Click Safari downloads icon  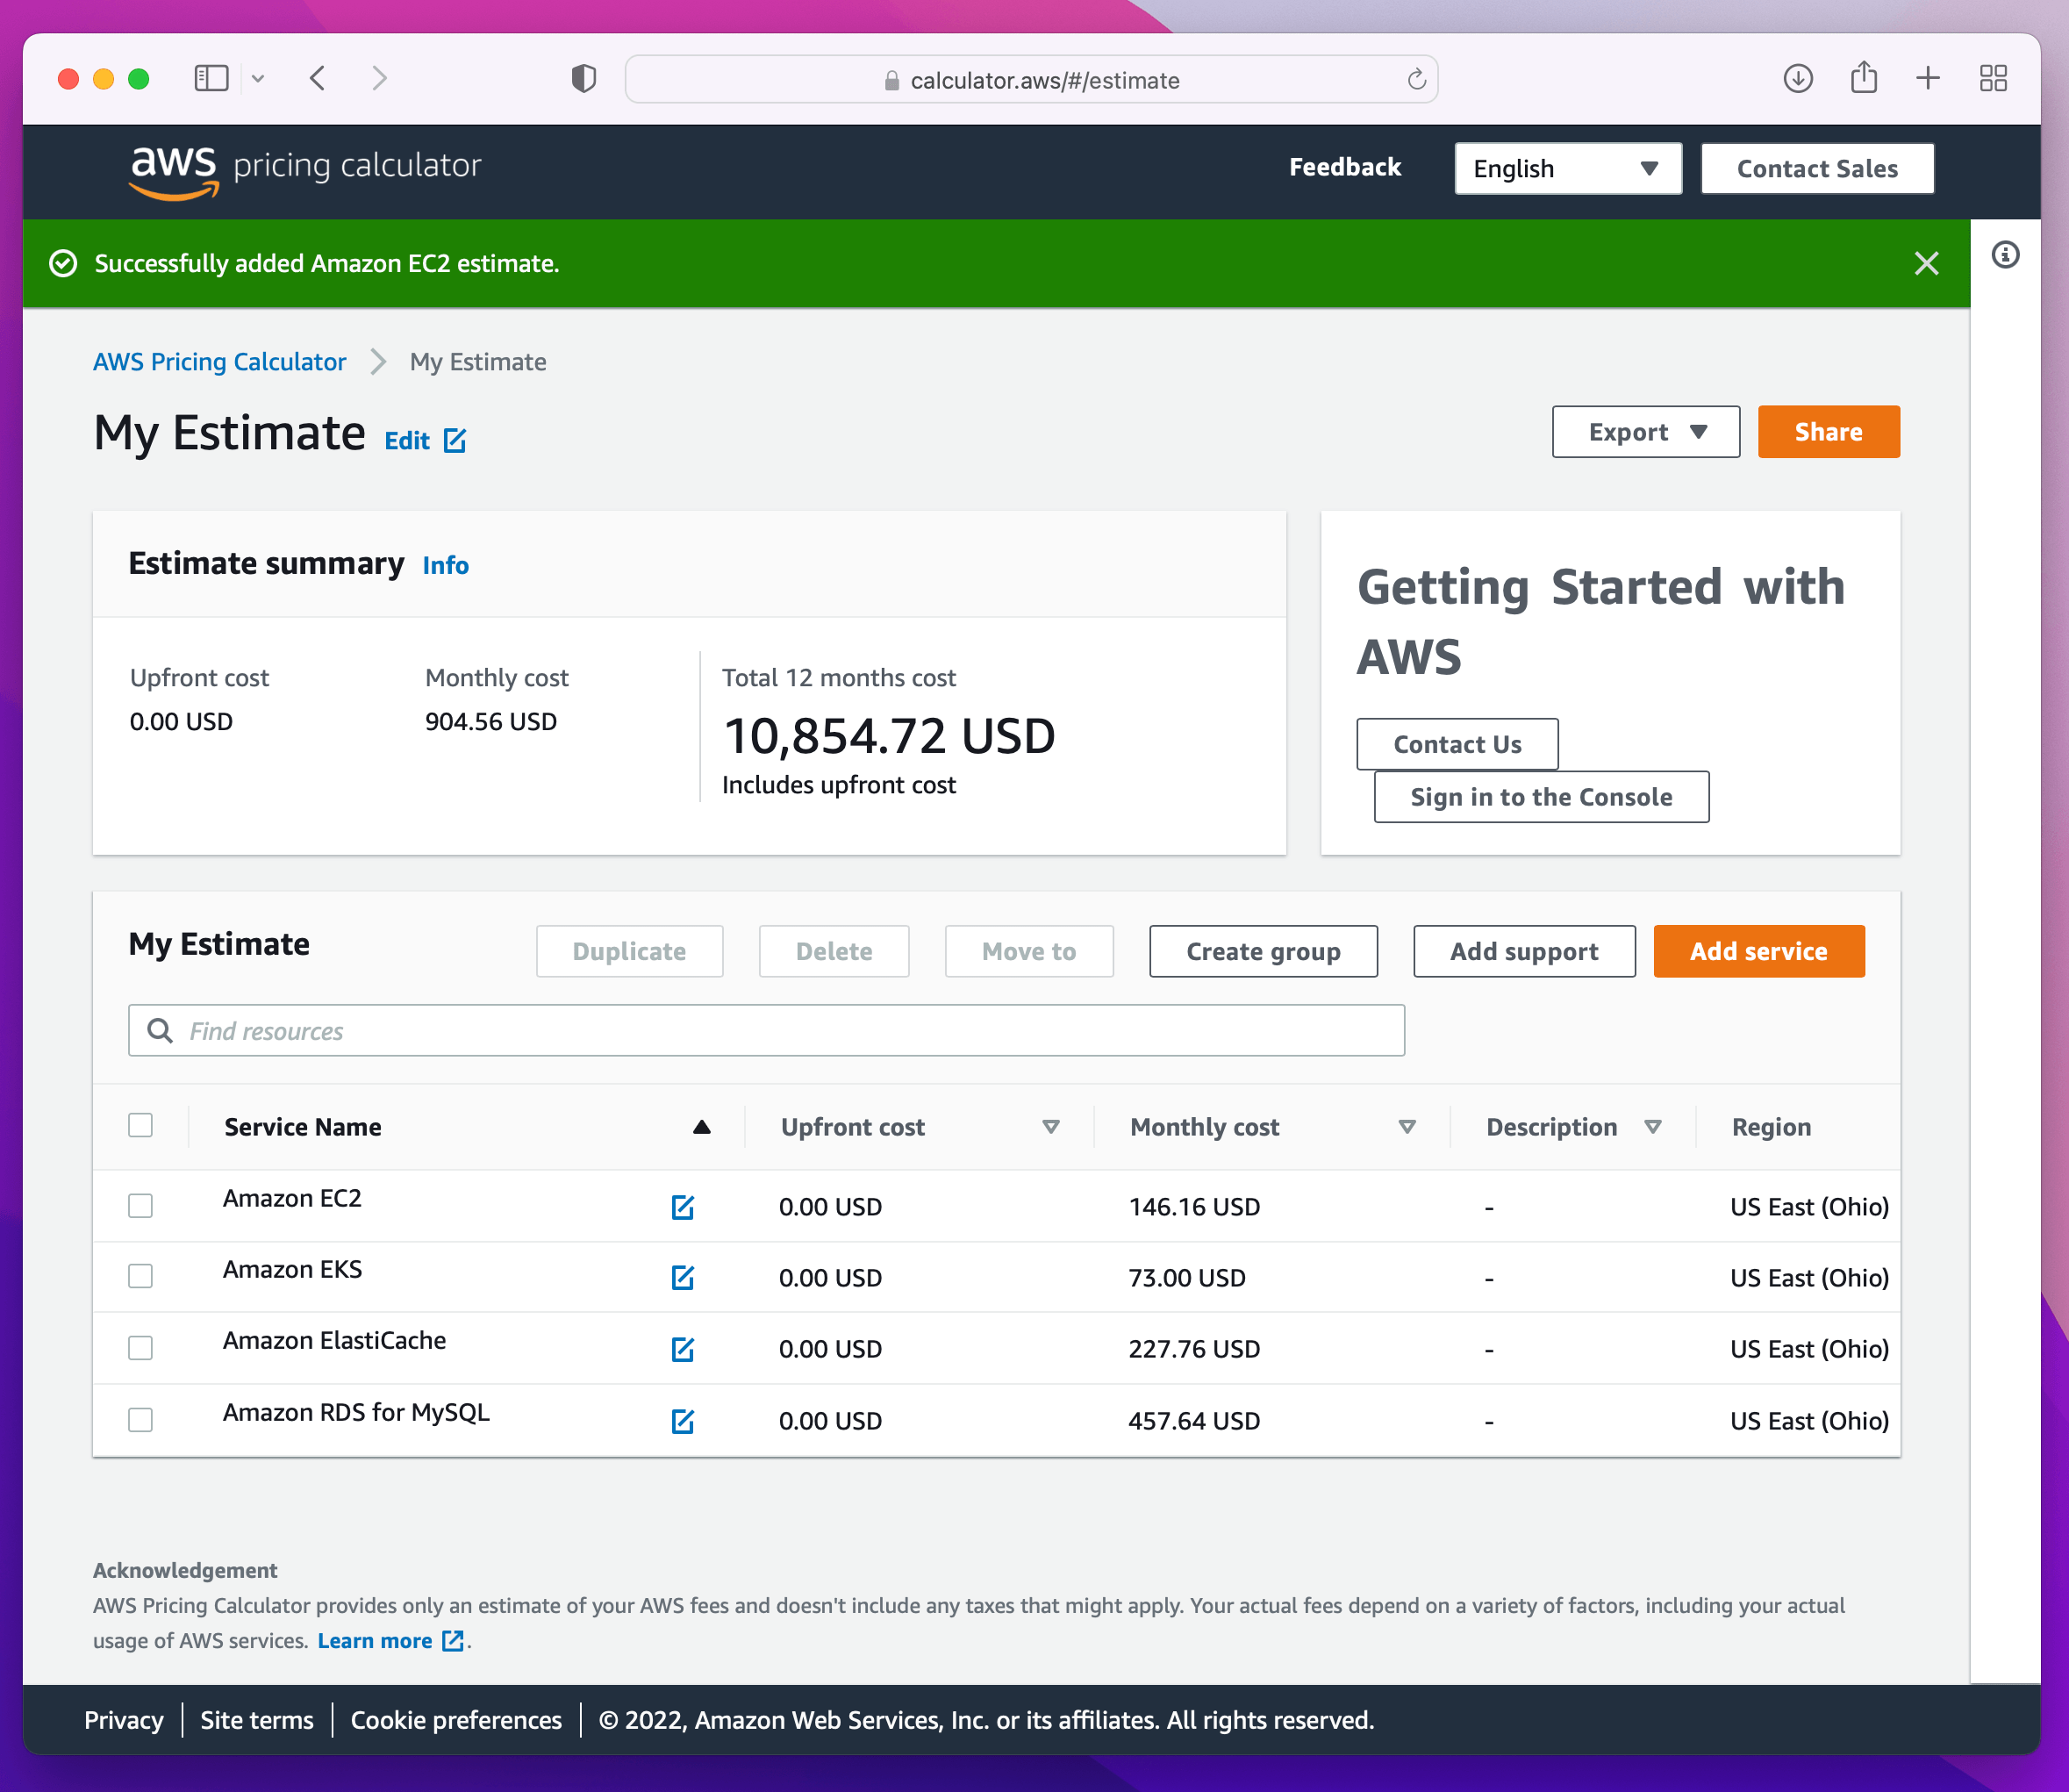(1798, 79)
